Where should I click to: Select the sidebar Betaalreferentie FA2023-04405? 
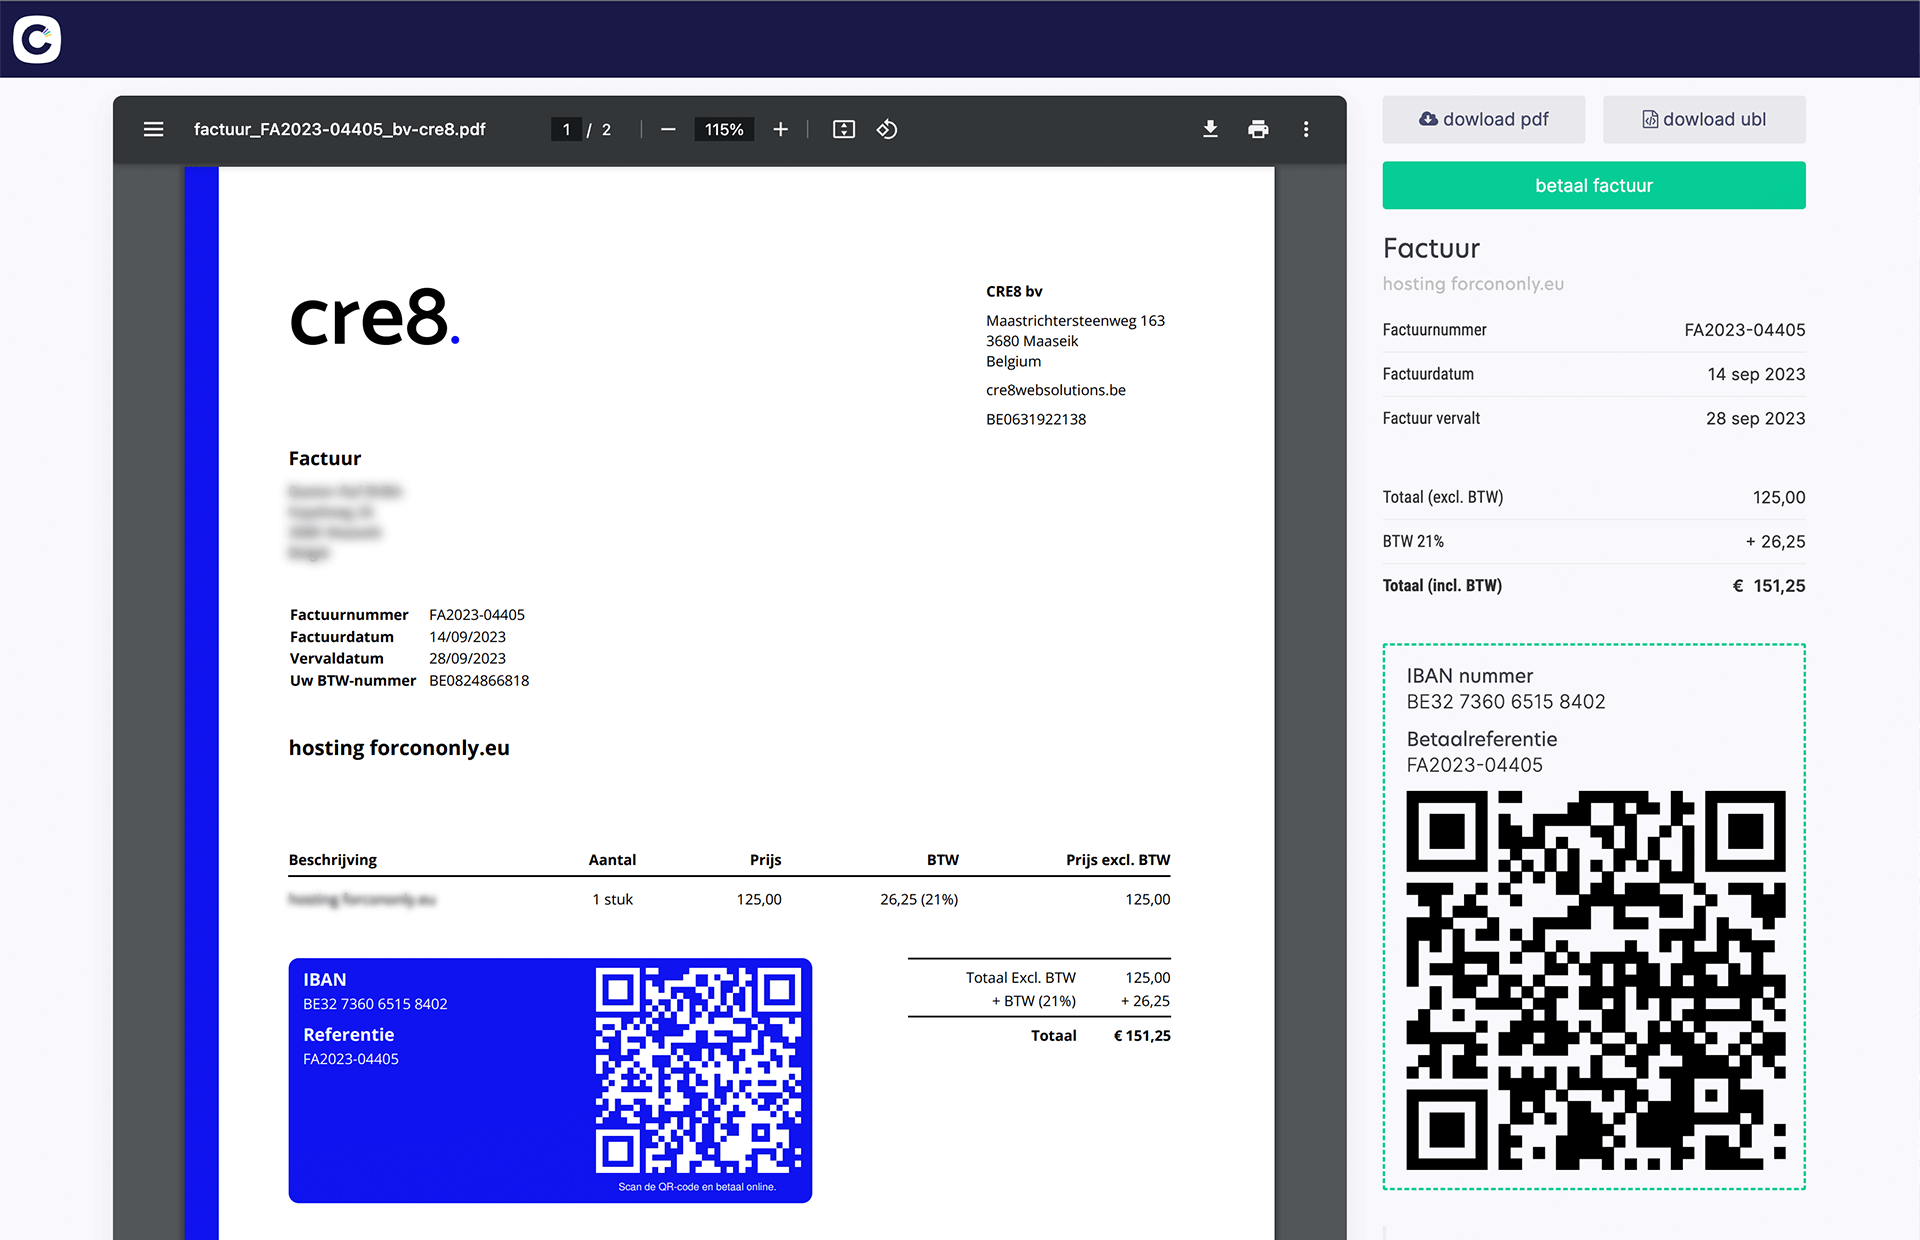pyautogui.click(x=1475, y=765)
